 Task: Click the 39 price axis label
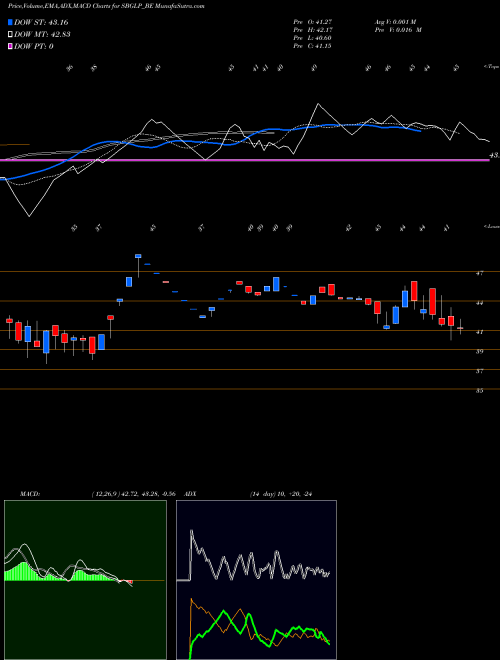[x=479, y=351]
